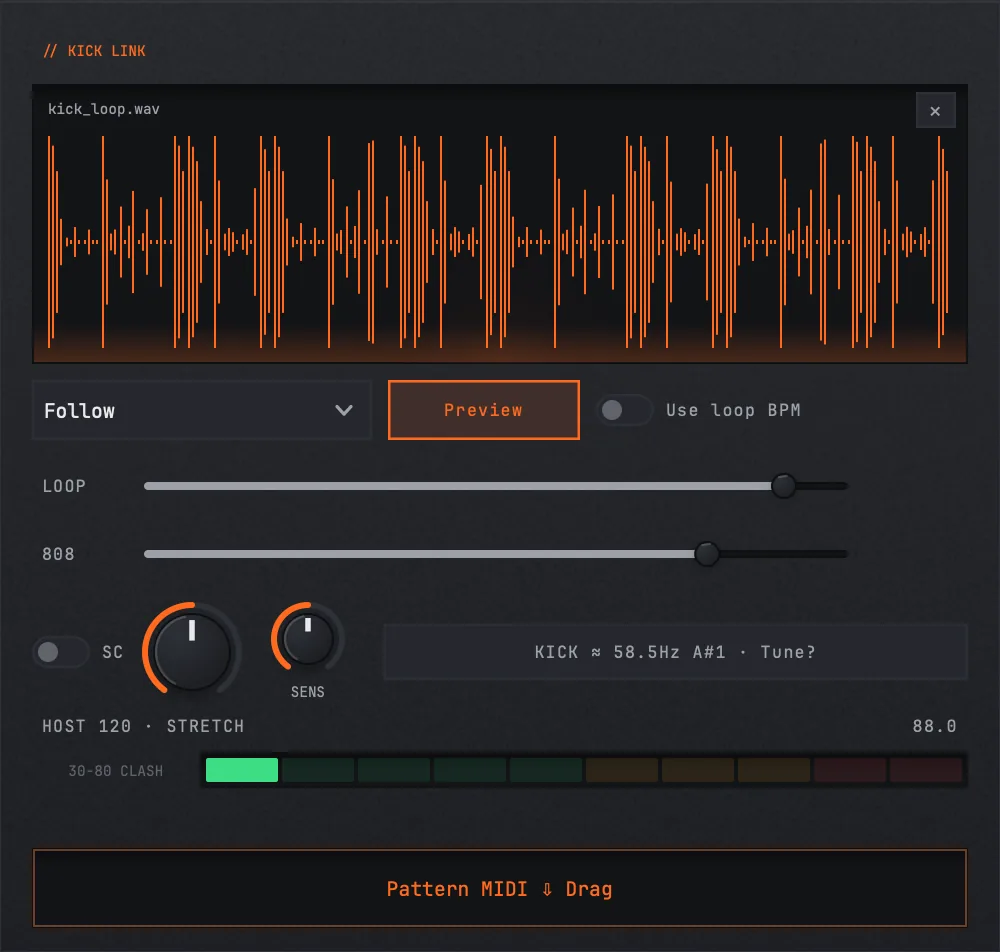This screenshot has height=952, width=1000.
Task: Click the 808 slider label
Action: 58,553
